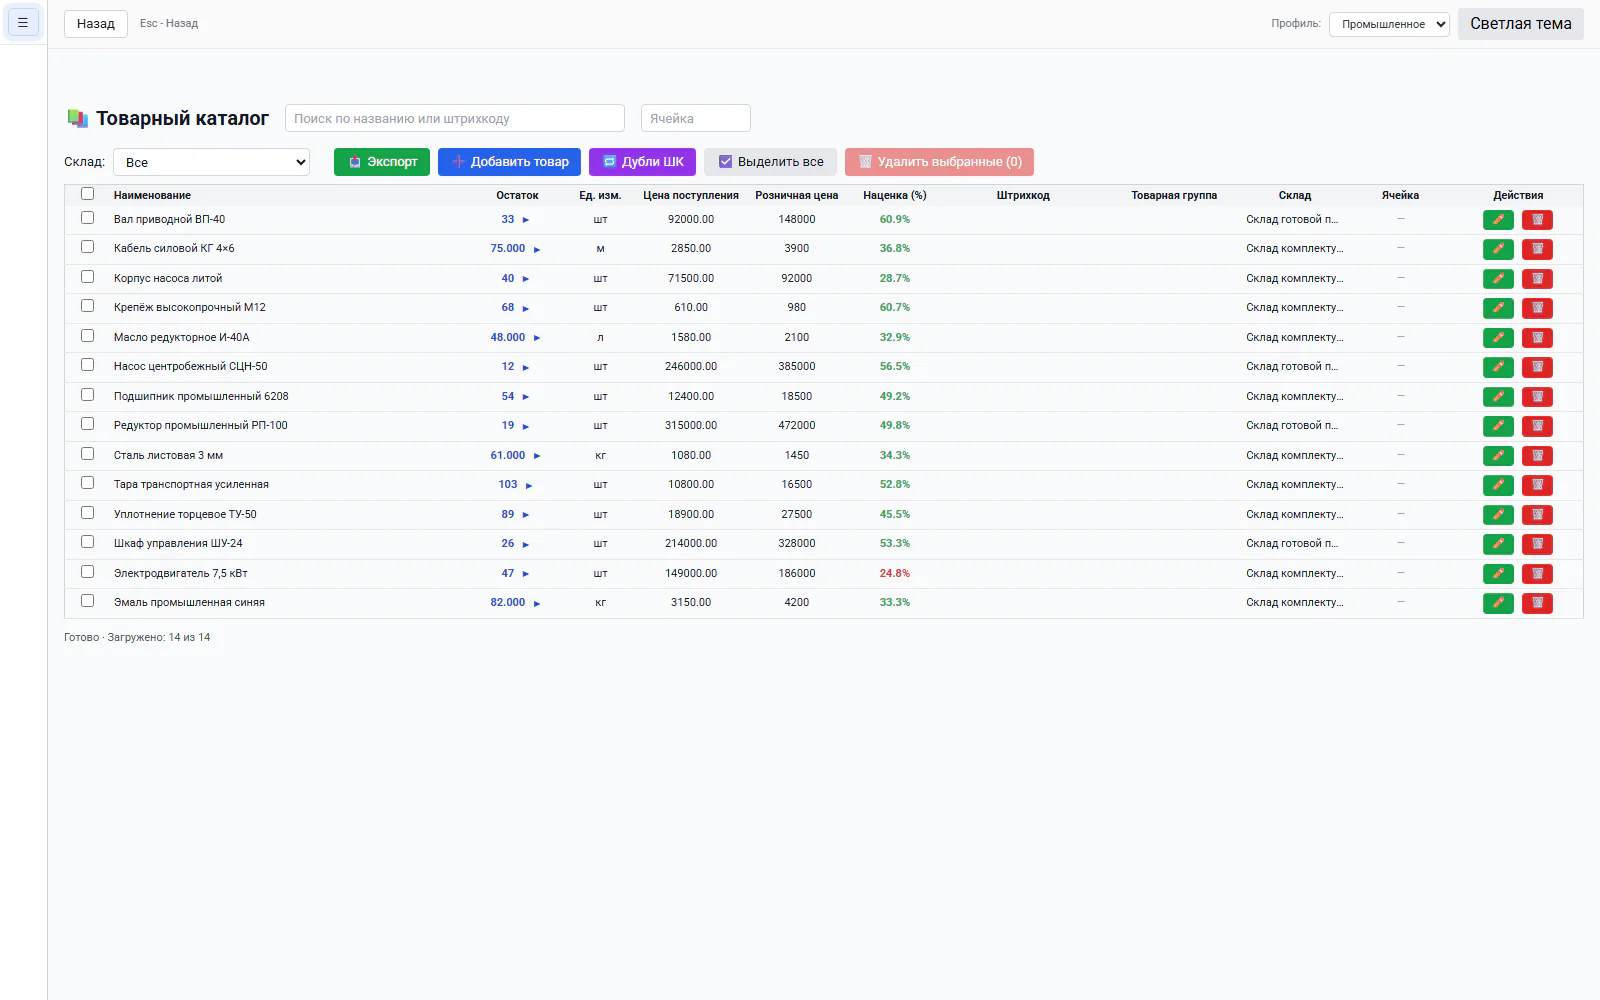Delete the Корпус насоса литой row
1600x1000 pixels.
[1537, 279]
